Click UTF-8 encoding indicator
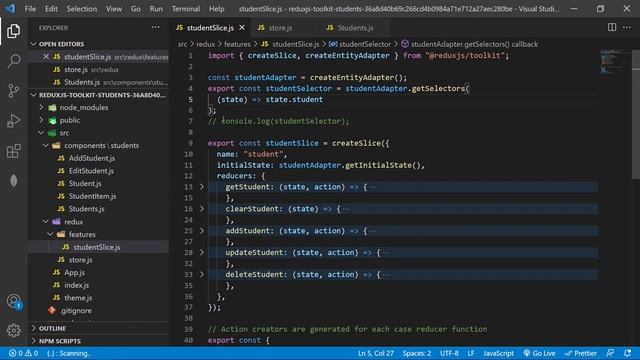Screen dimensions: 640x360 (x=449, y=353)
